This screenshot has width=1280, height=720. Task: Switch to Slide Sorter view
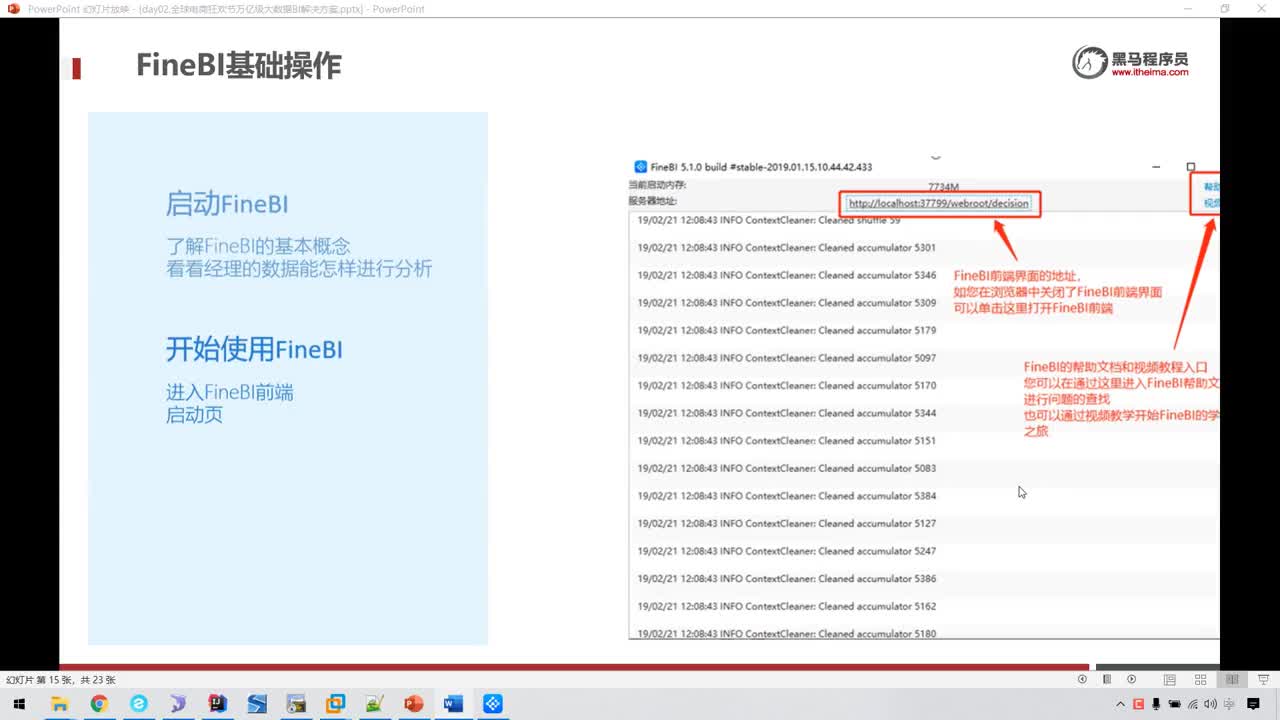point(1201,679)
